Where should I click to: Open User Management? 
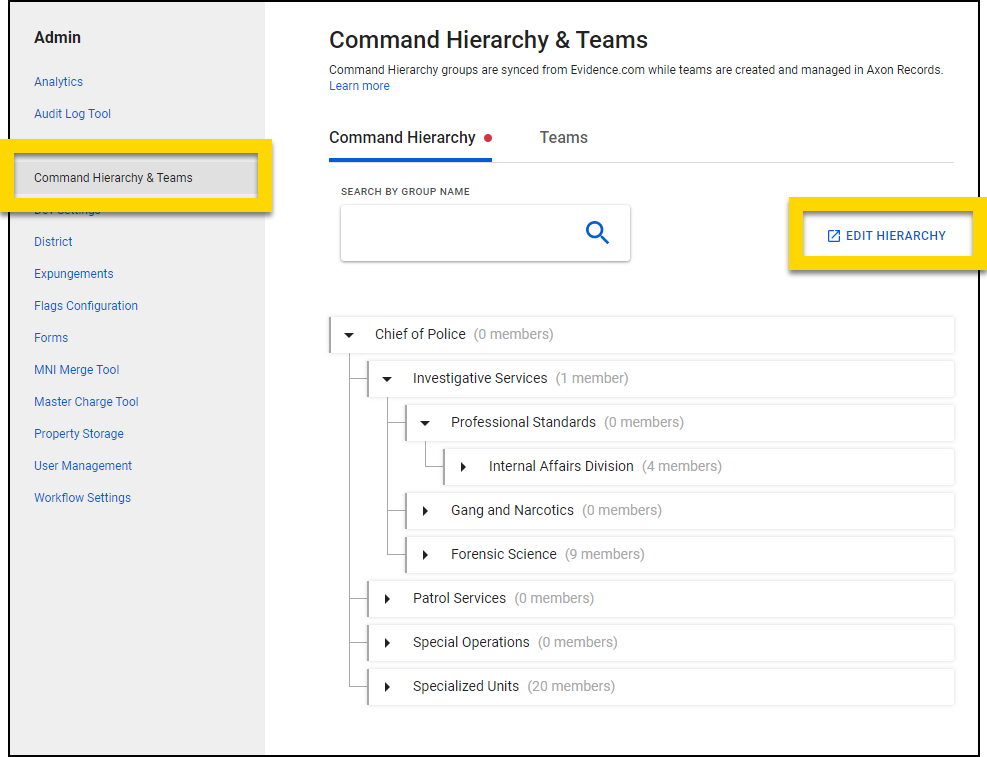83,465
